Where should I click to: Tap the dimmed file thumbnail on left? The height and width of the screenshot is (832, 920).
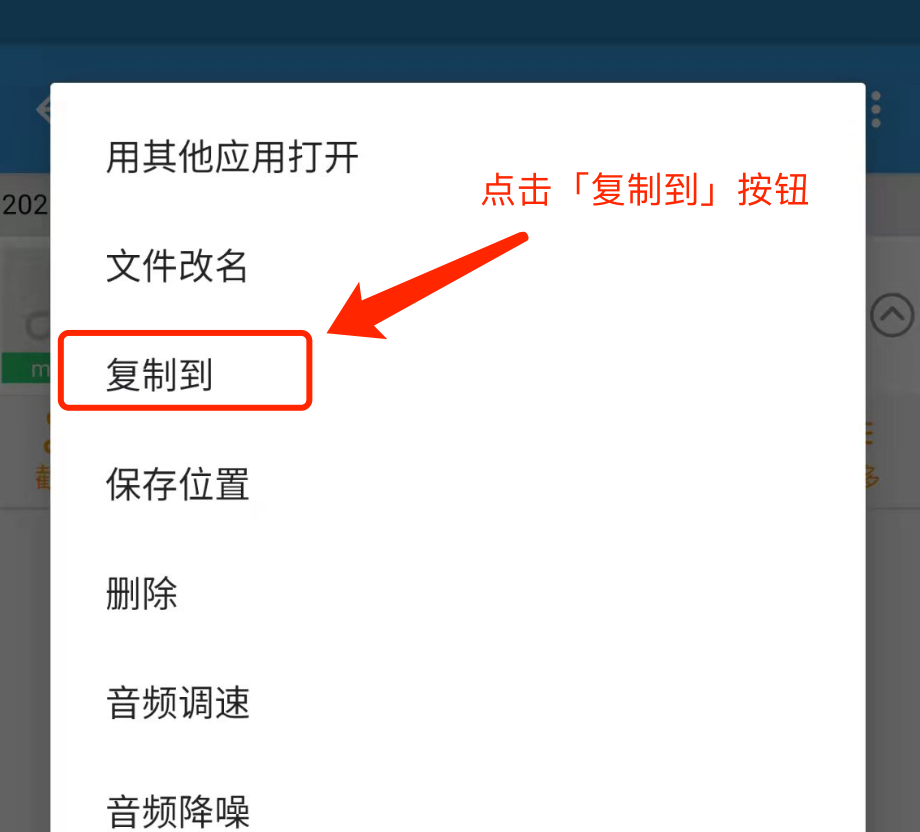coord(26,299)
